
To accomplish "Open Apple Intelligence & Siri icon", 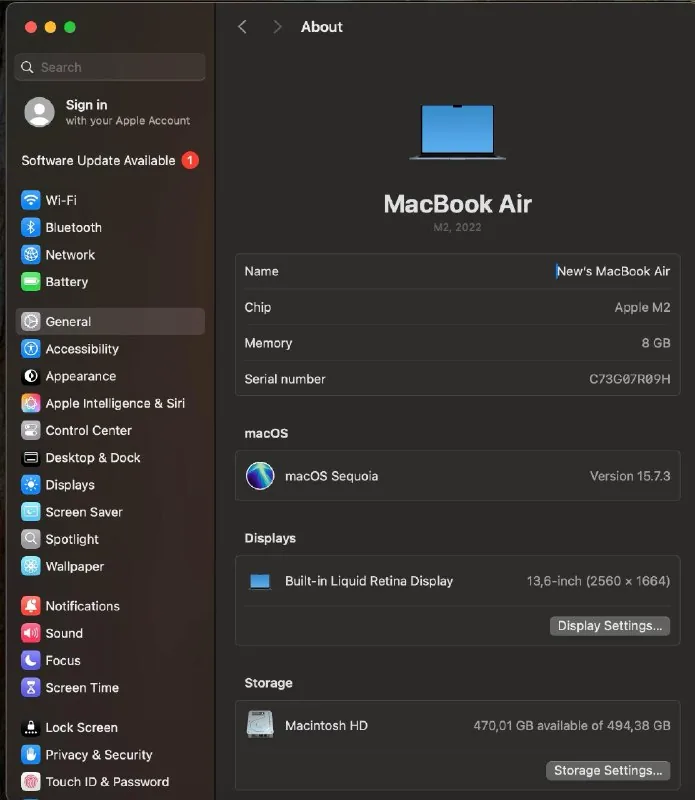I will point(31,403).
